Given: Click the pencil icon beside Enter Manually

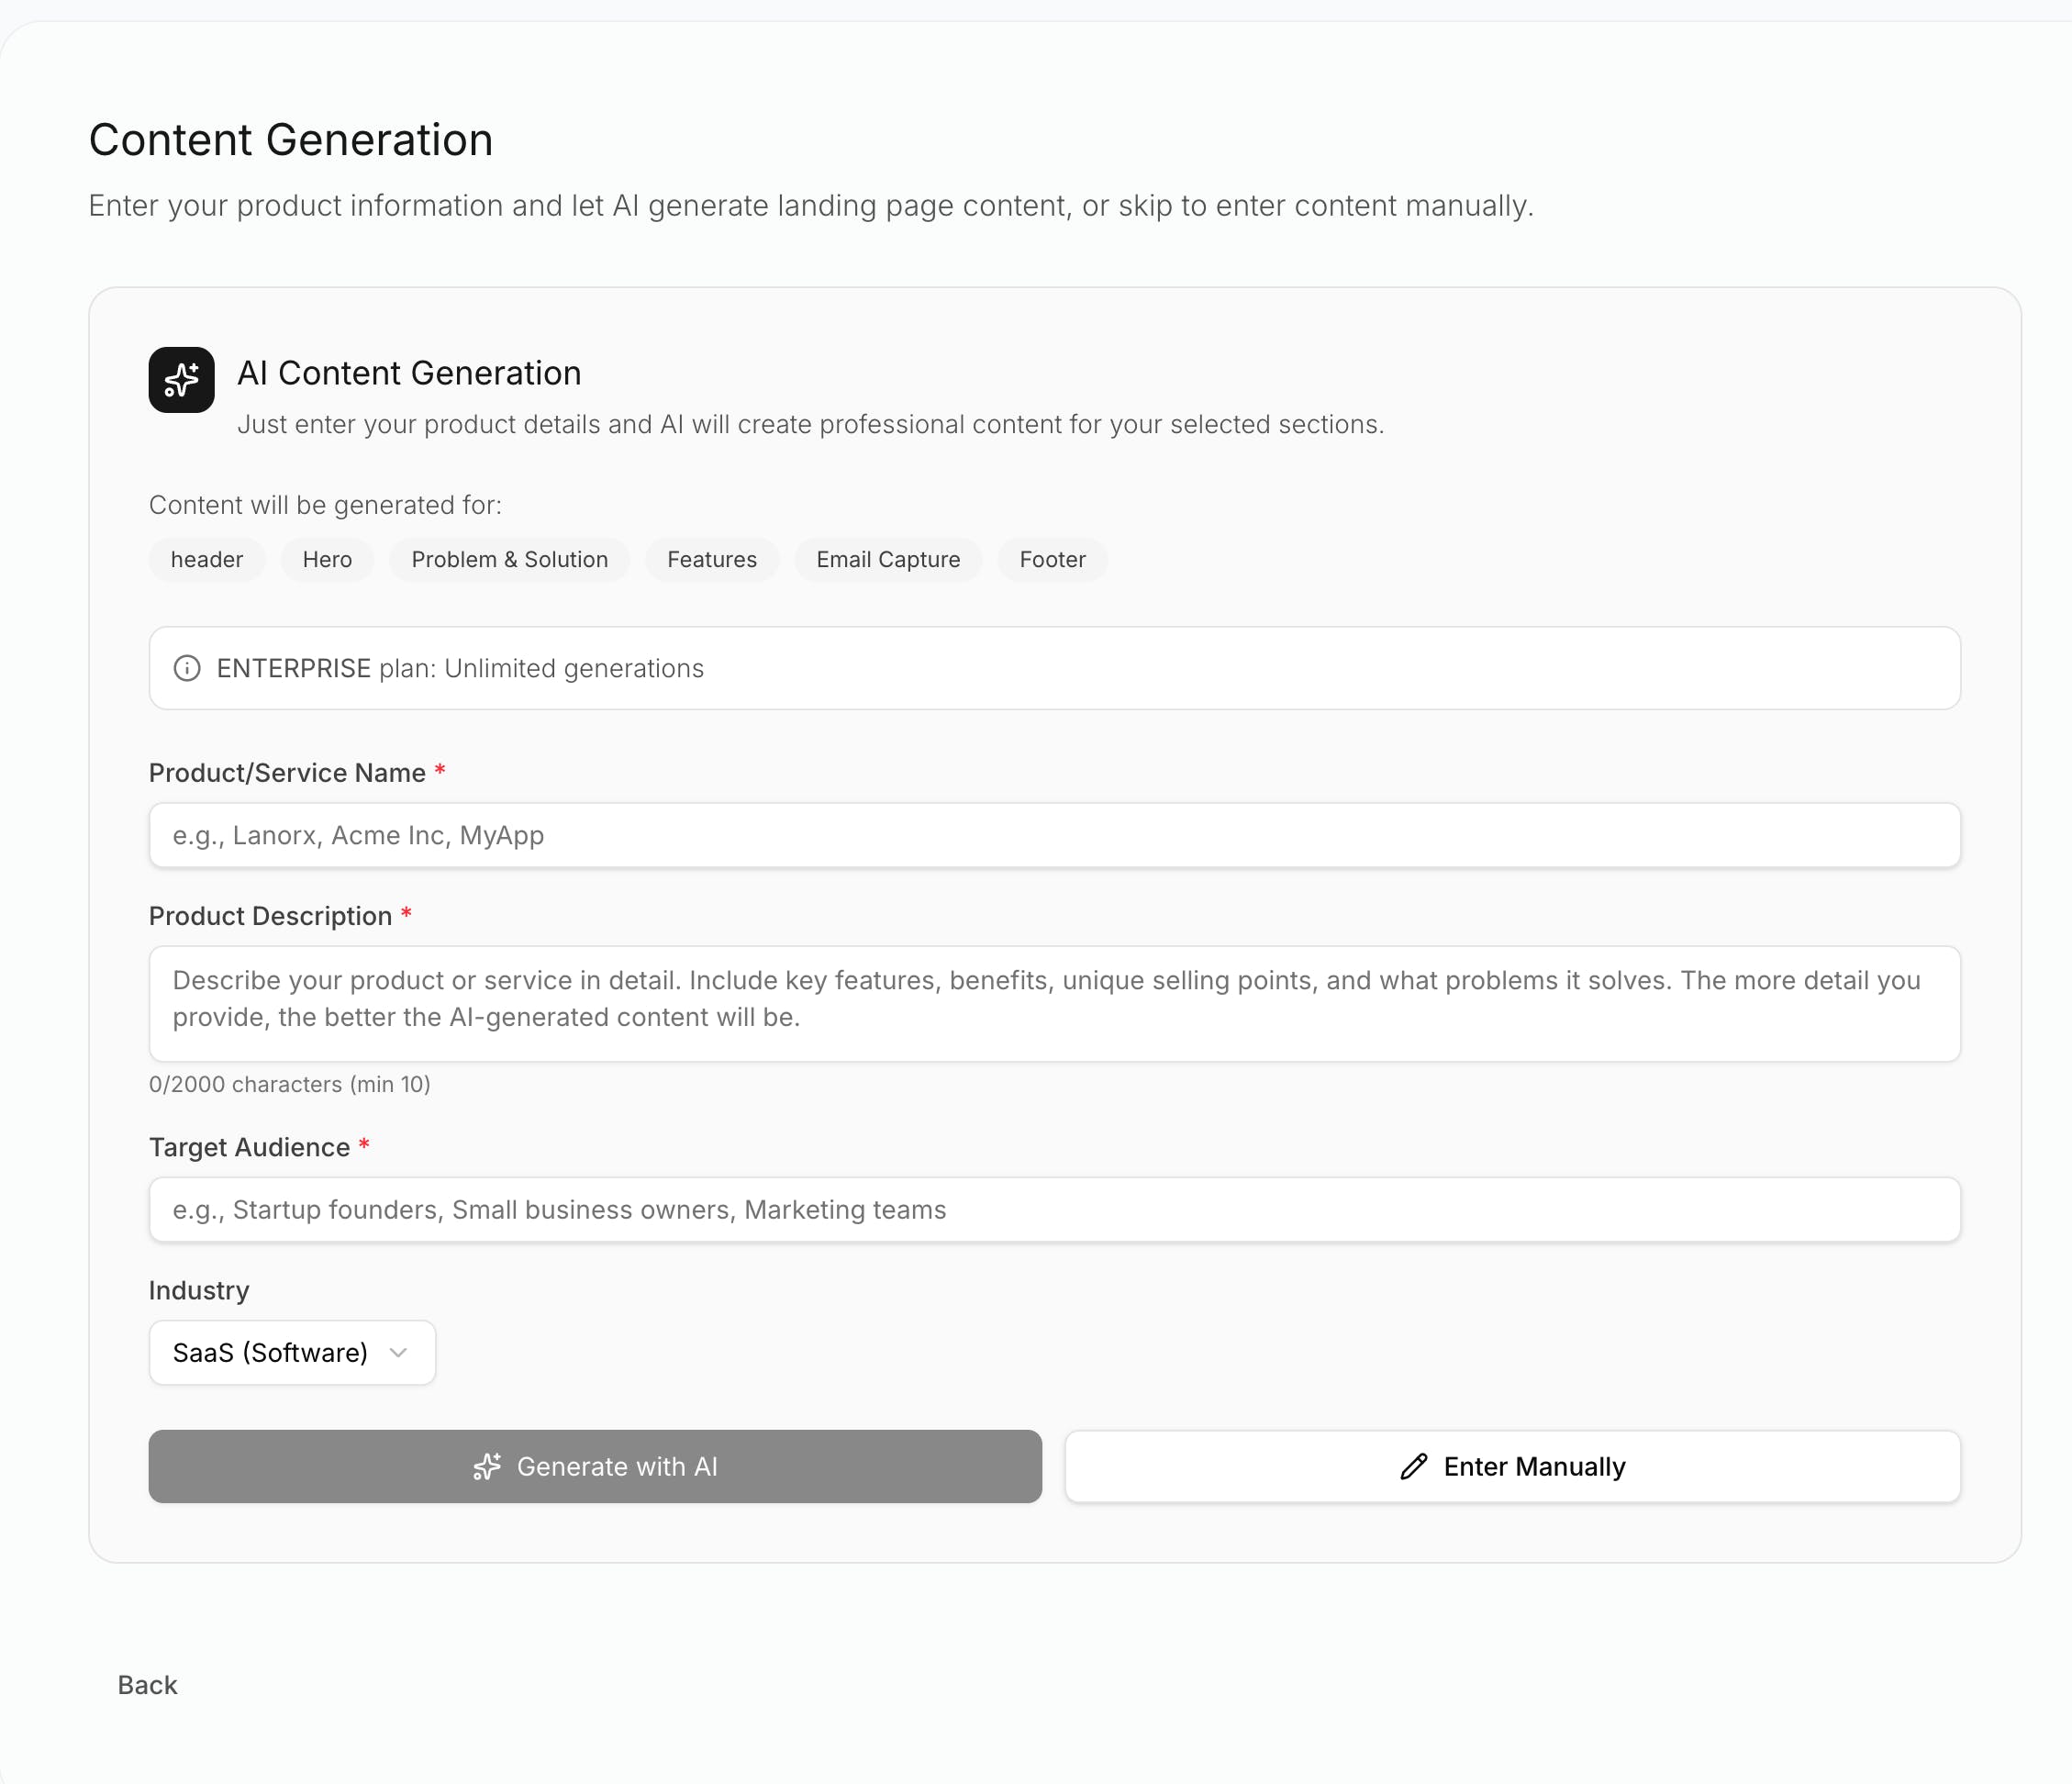Looking at the screenshot, I should 1414,1467.
